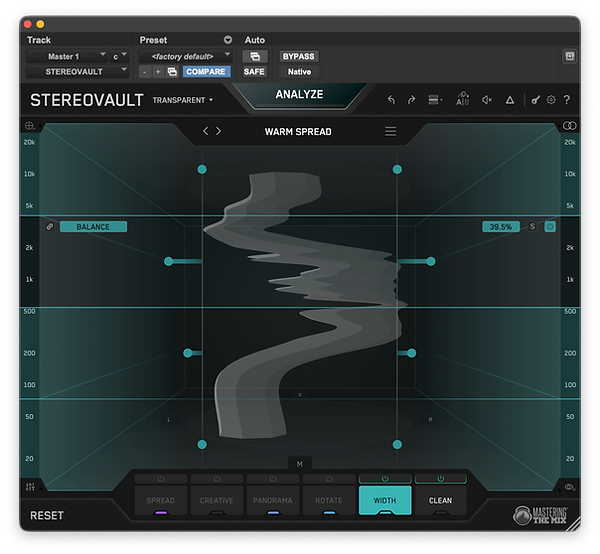Select the WIDTH tab
This screenshot has height=554, width=600.
(385, 500)
